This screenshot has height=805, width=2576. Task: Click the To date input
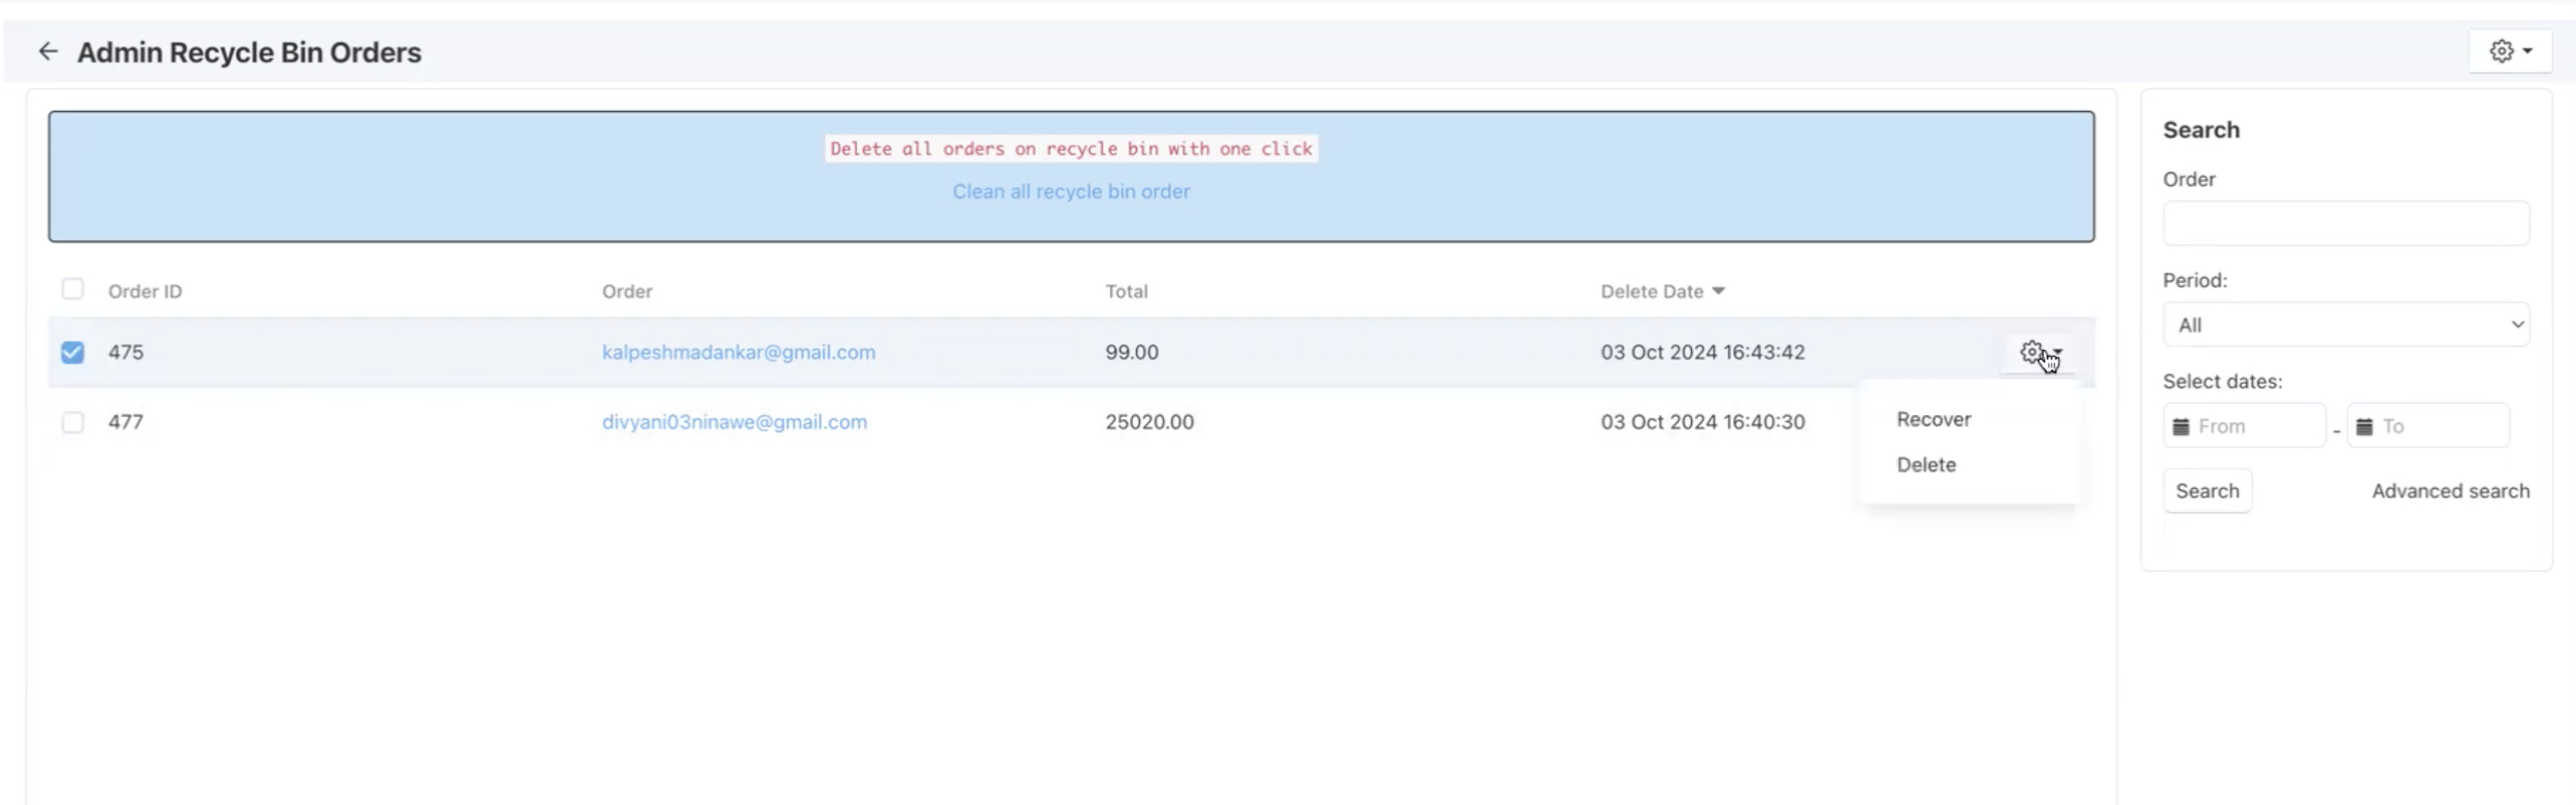(x=2428, y=426)
